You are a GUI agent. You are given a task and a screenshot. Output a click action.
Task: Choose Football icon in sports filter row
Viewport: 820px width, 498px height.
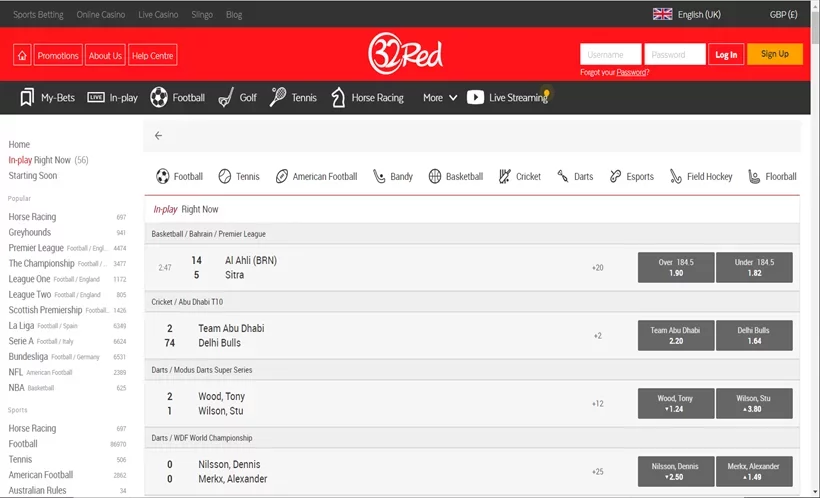[163, 176]
